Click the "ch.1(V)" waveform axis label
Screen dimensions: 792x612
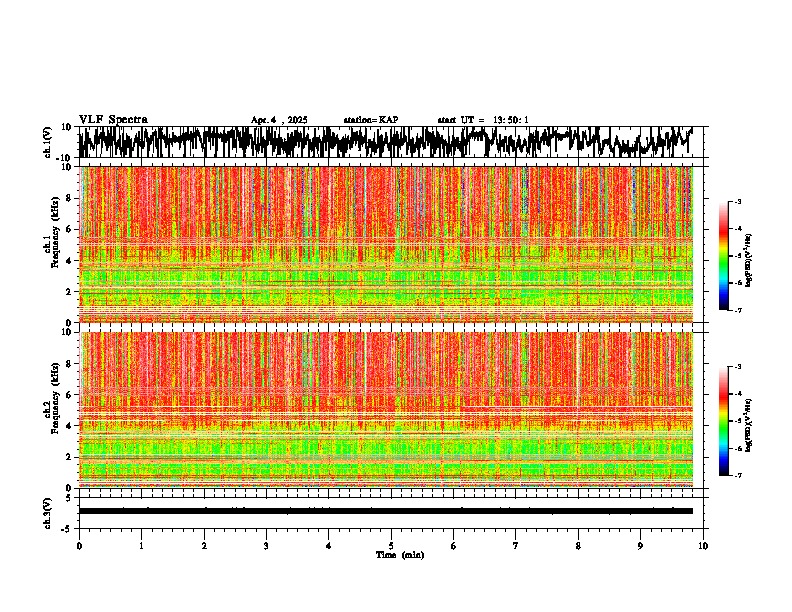[48, 142]
